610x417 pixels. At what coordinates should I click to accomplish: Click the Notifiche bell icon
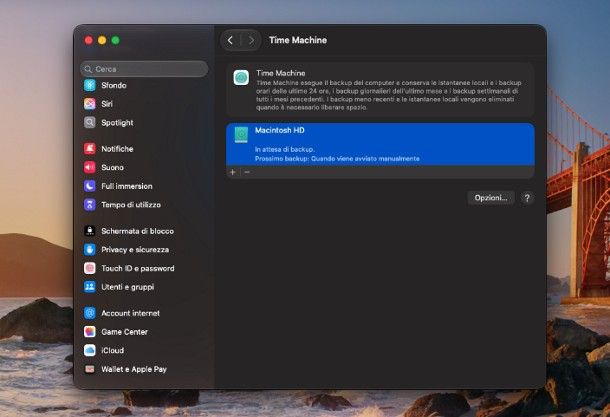pos(90,149)
